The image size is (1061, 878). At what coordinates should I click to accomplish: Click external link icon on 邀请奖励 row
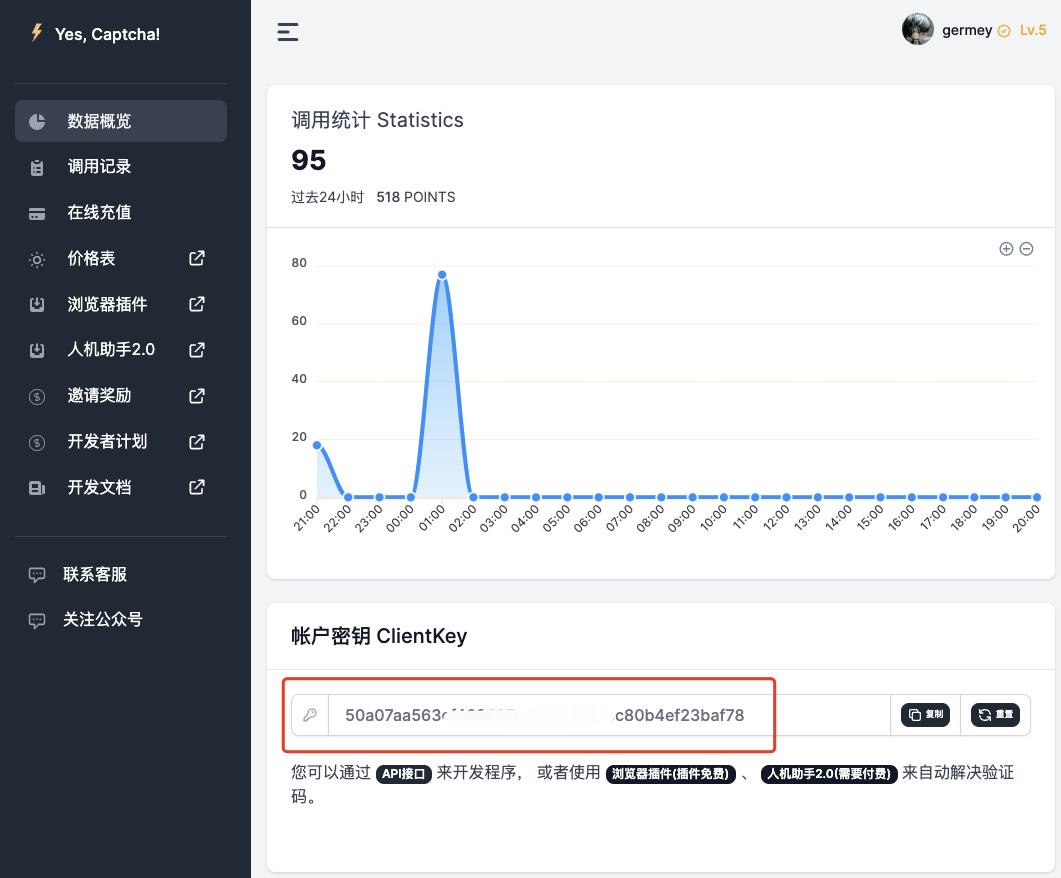pos(197,396)
